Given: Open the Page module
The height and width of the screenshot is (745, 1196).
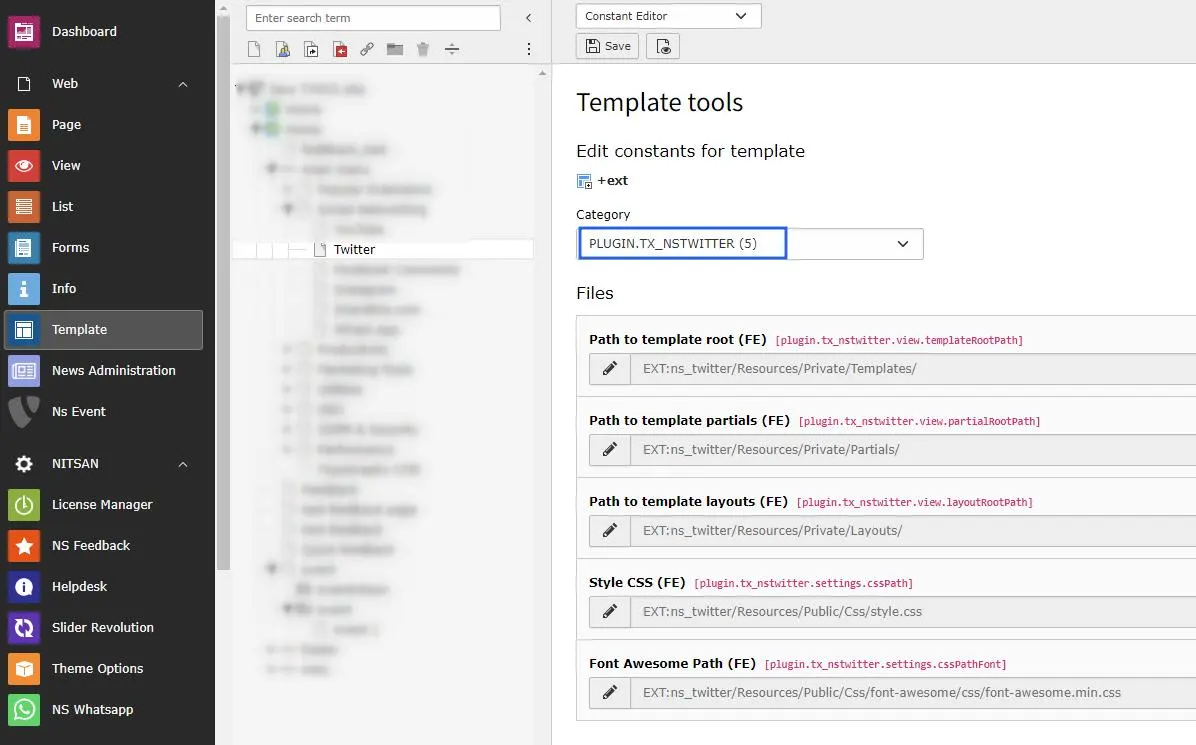Looking at the screenshot, I should pyautogui.click(x=103, y=124).
